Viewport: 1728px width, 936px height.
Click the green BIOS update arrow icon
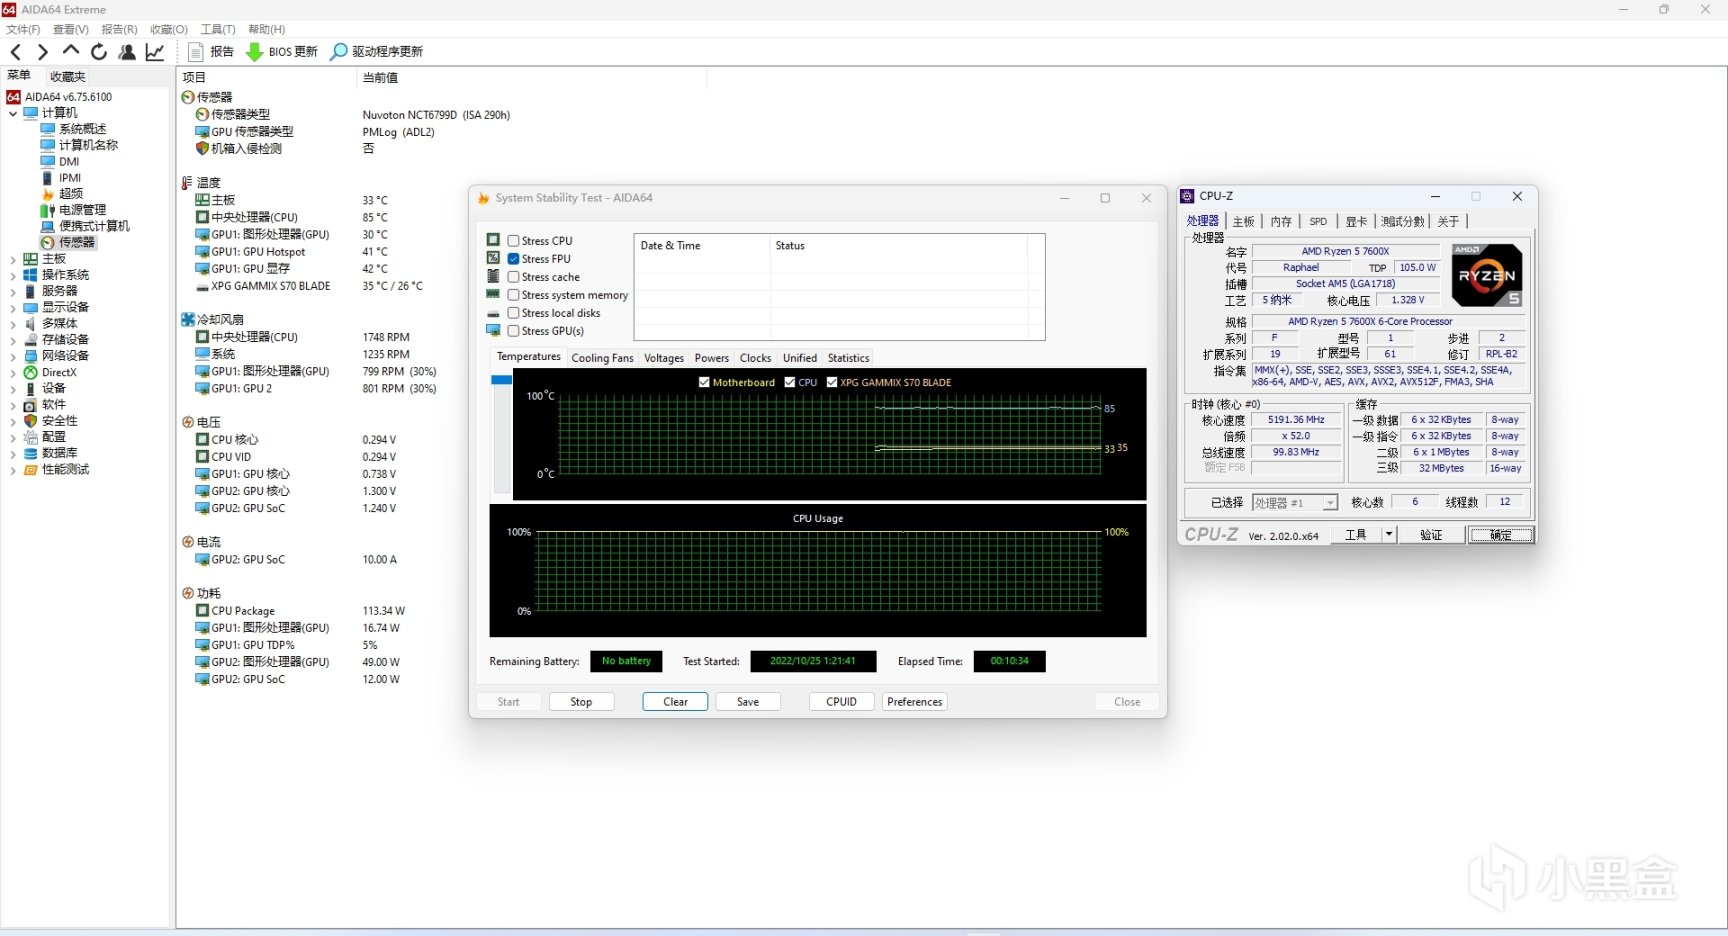254,52
